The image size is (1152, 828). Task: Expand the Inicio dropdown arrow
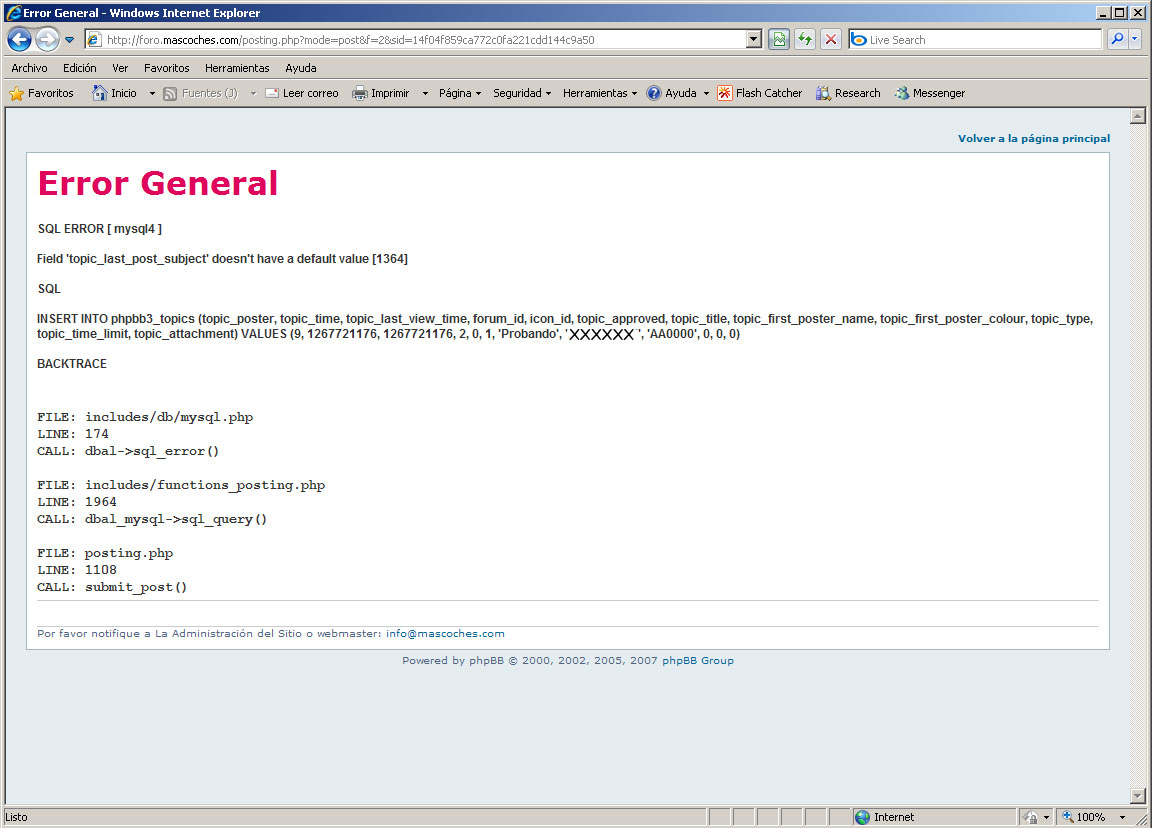(152, 93)
